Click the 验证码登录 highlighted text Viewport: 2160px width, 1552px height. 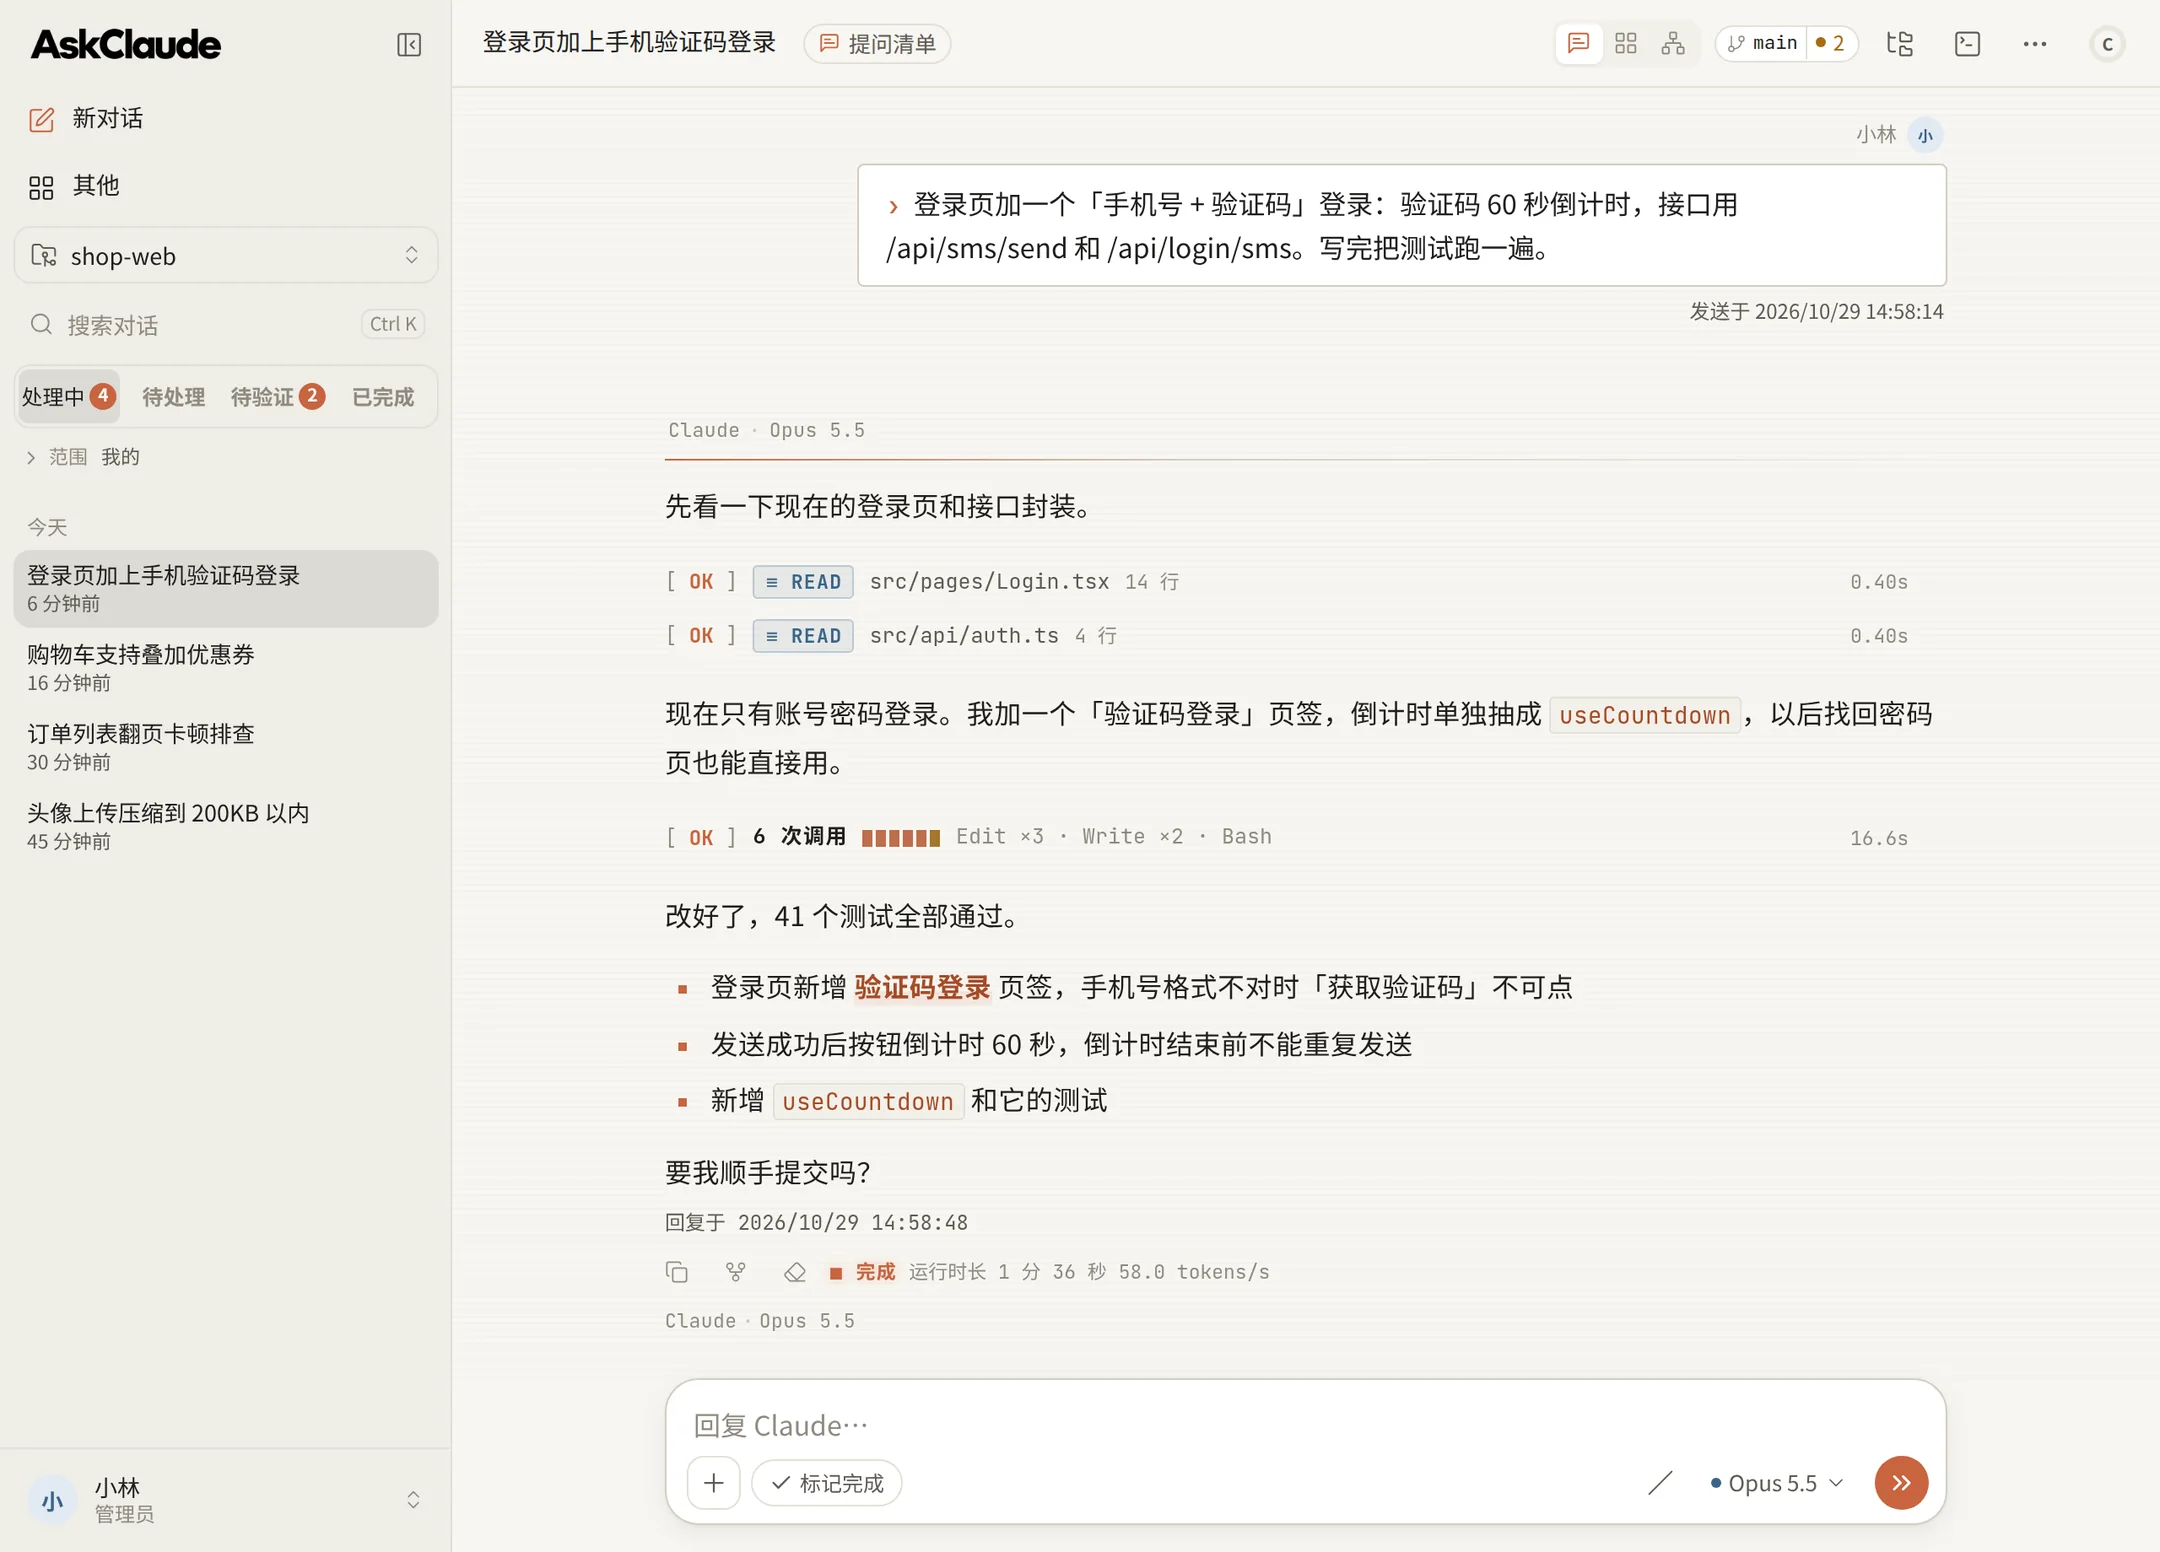[921, 988]
